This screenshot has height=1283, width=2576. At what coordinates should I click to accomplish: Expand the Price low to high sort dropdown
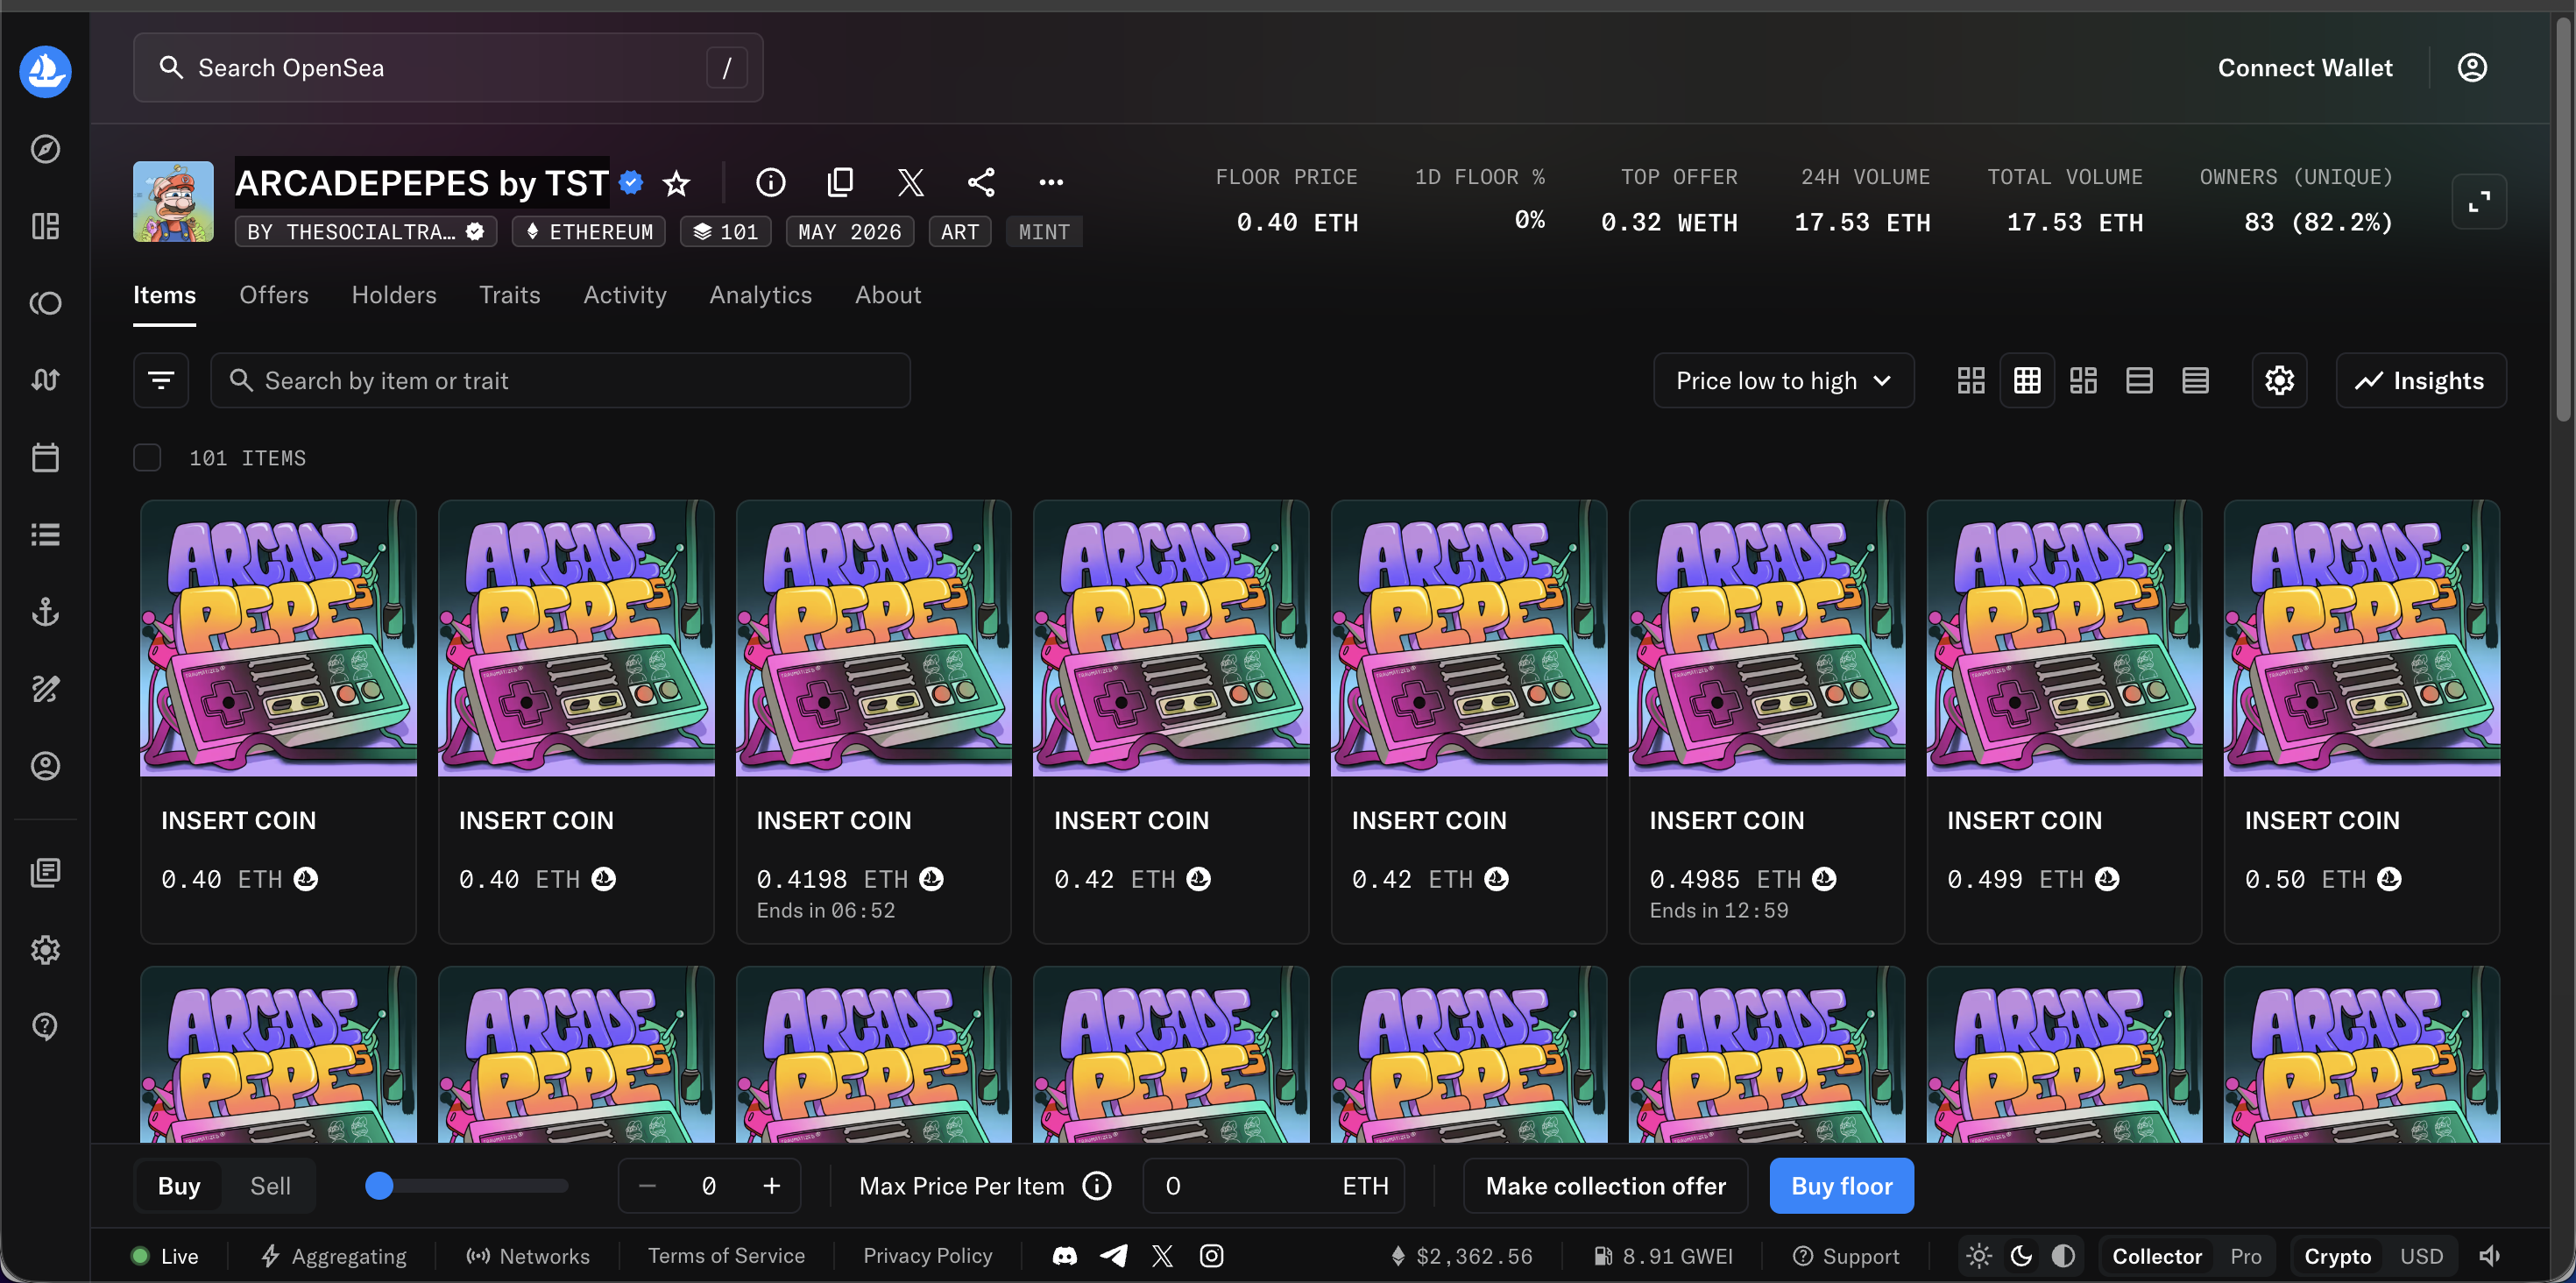pos(1783,380)
